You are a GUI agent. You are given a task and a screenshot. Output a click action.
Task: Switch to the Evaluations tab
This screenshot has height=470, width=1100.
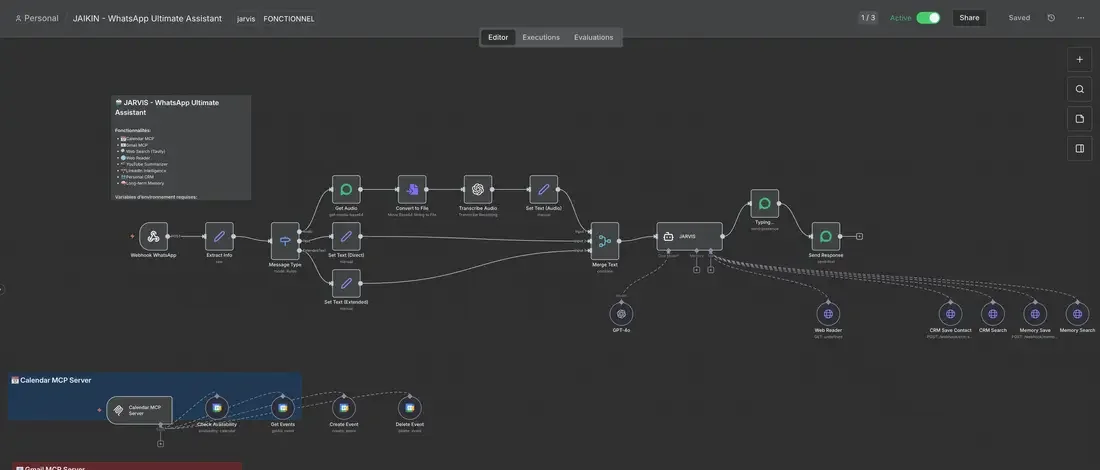click(593, 37)
